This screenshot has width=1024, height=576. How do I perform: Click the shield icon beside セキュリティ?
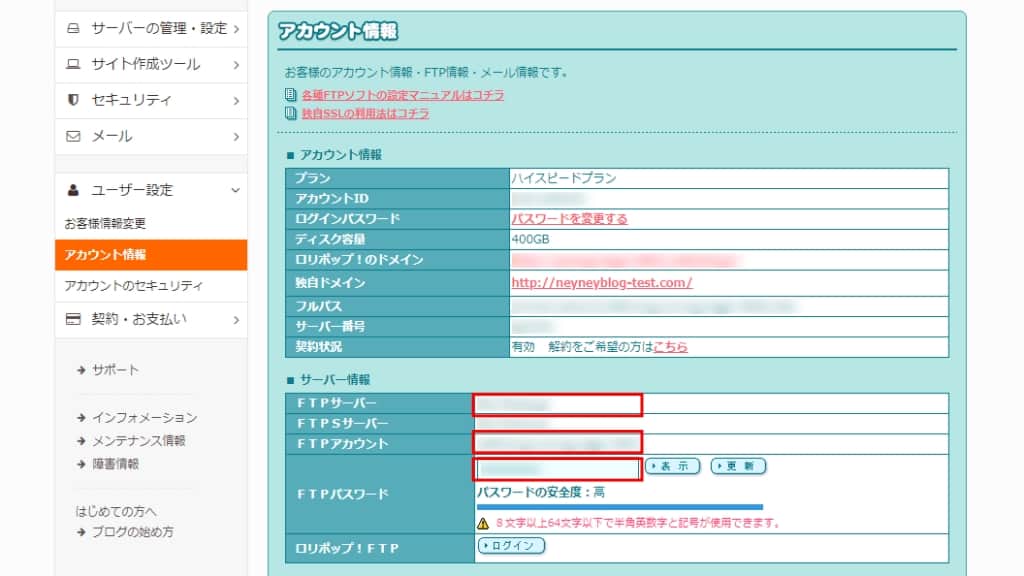click(73, 100)
